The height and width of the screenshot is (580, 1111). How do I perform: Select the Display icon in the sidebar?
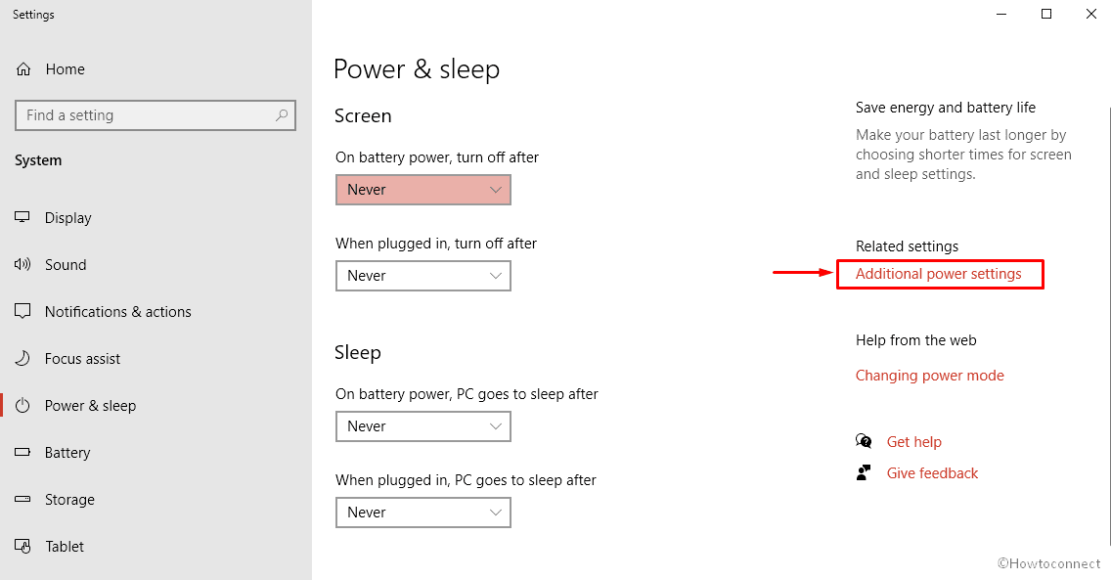tap(22, 217)
